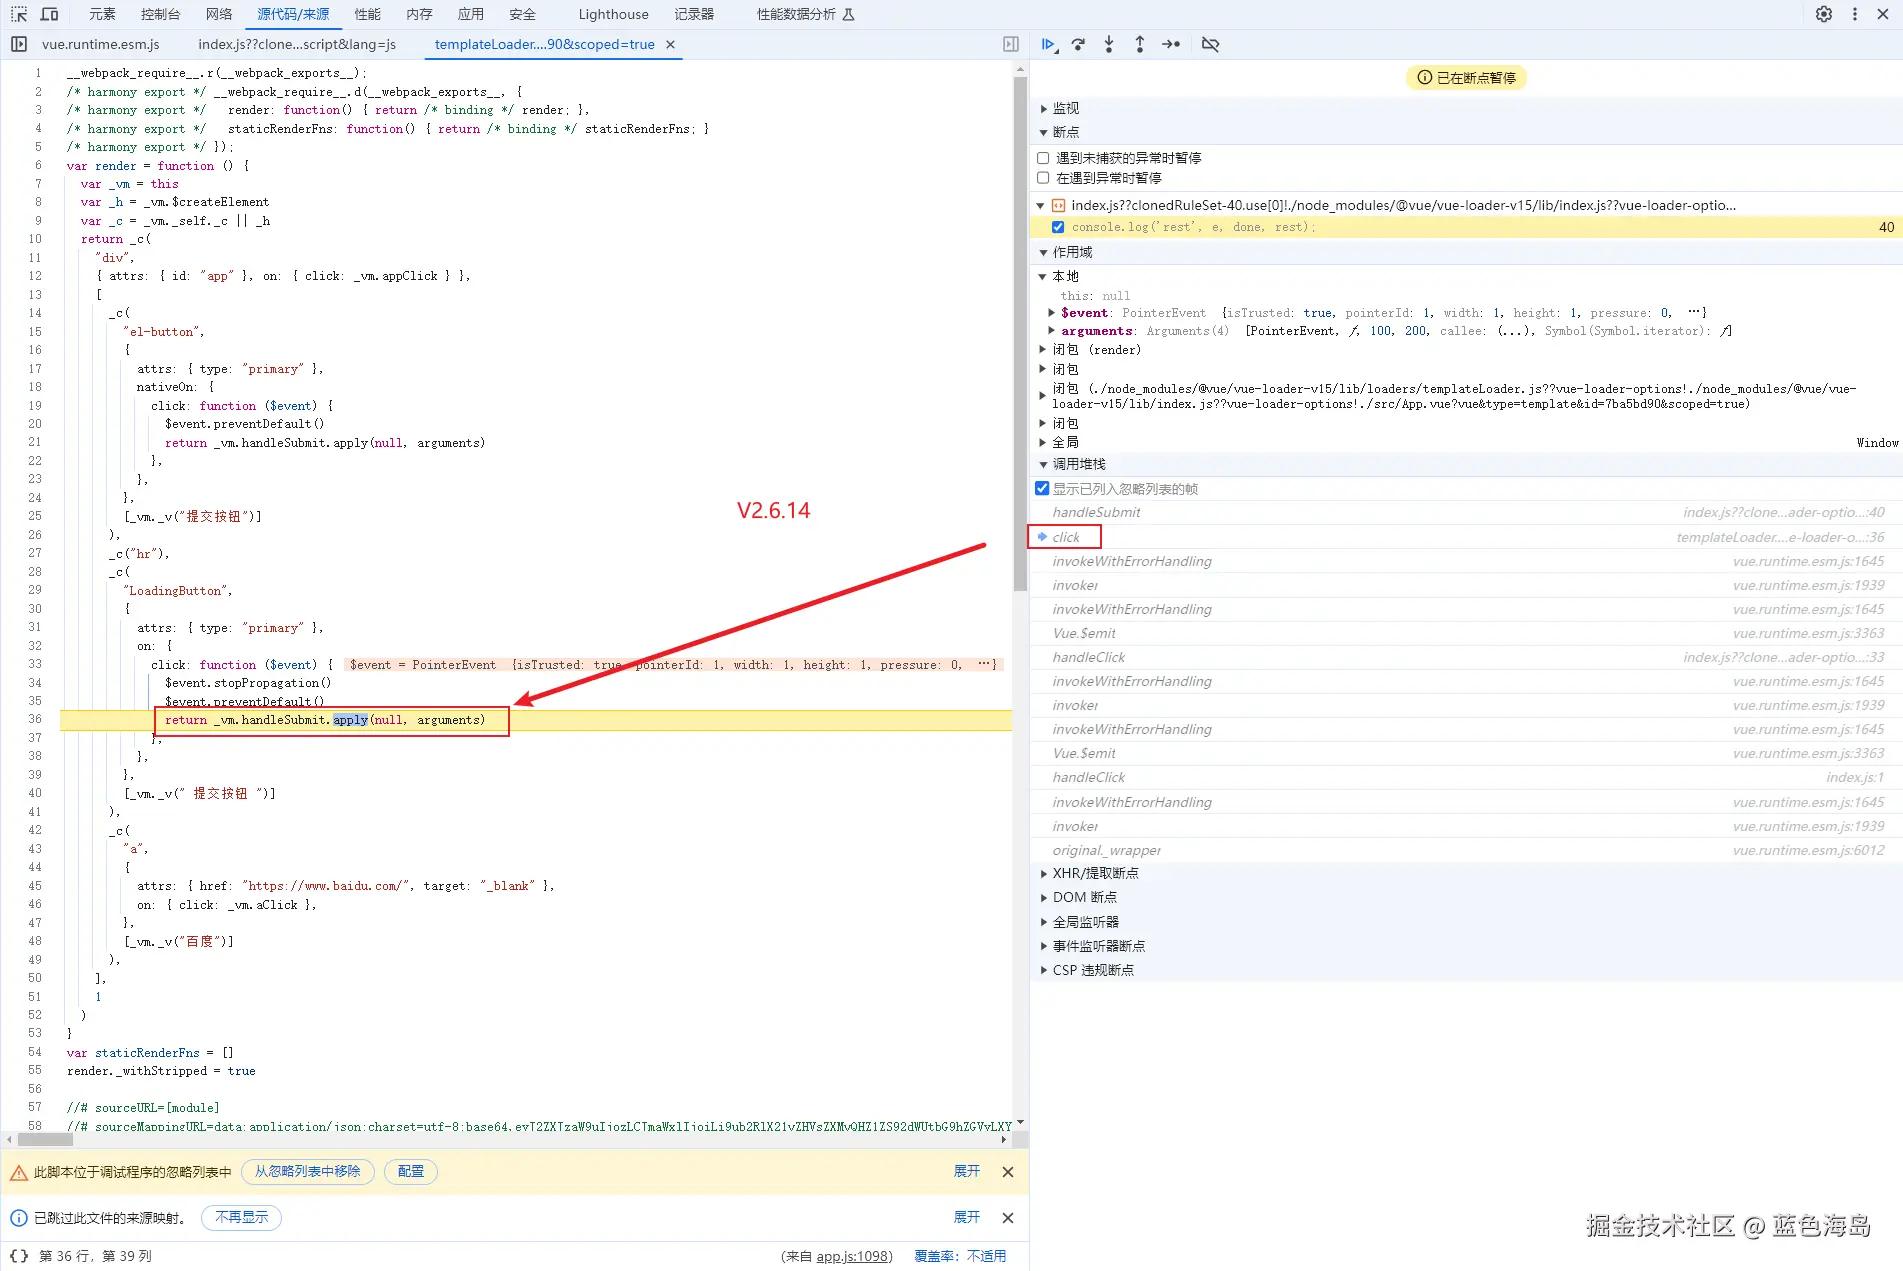Expand the 监视 watch section
This screenshot has height=1271, width=1903.
(1044, 108)
